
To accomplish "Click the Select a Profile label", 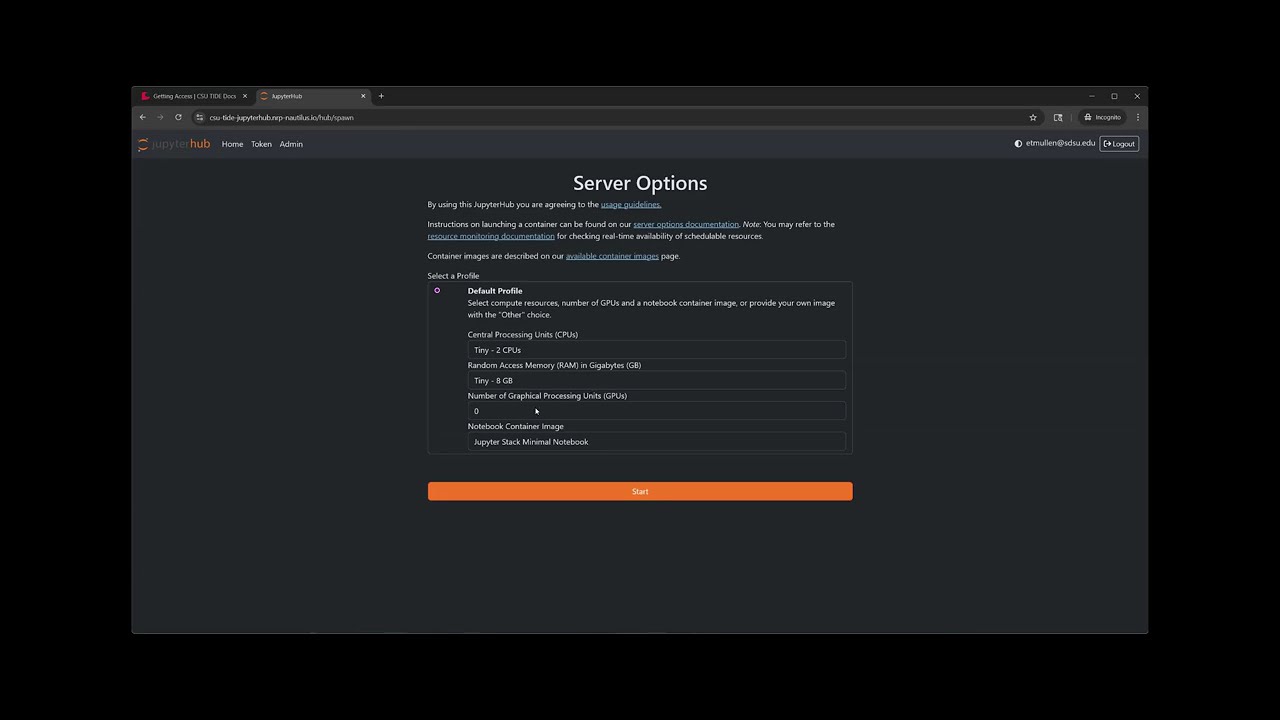I will tap(453, 276).
